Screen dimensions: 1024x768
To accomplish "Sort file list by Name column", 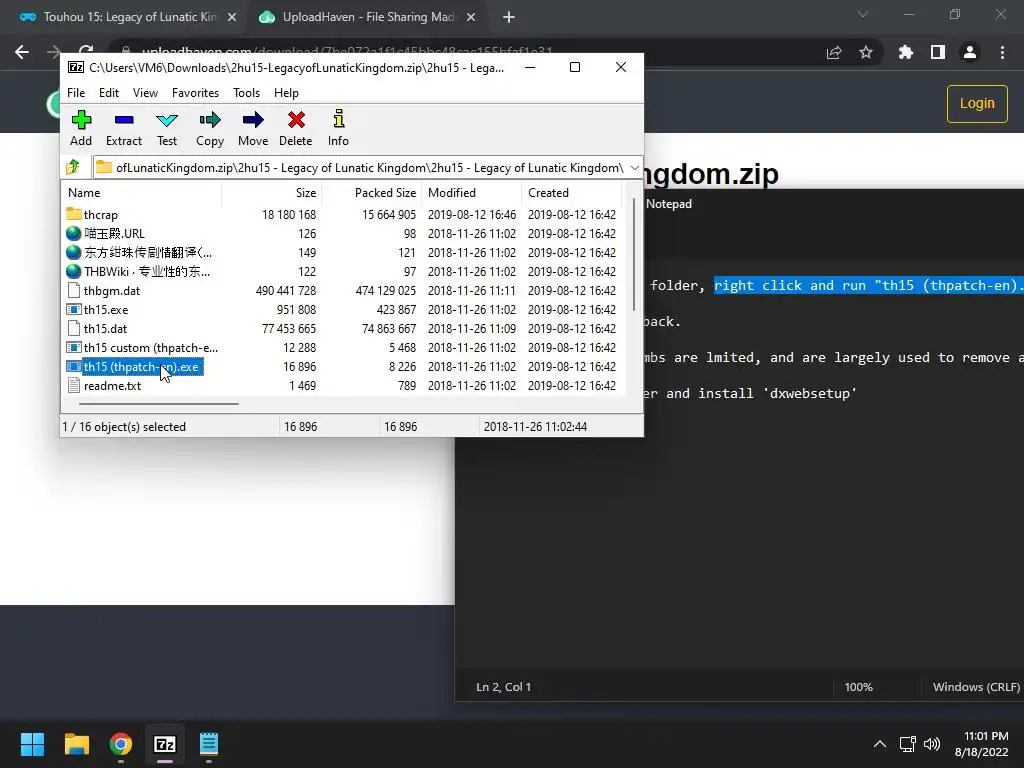I will click(x=142, y=193).
